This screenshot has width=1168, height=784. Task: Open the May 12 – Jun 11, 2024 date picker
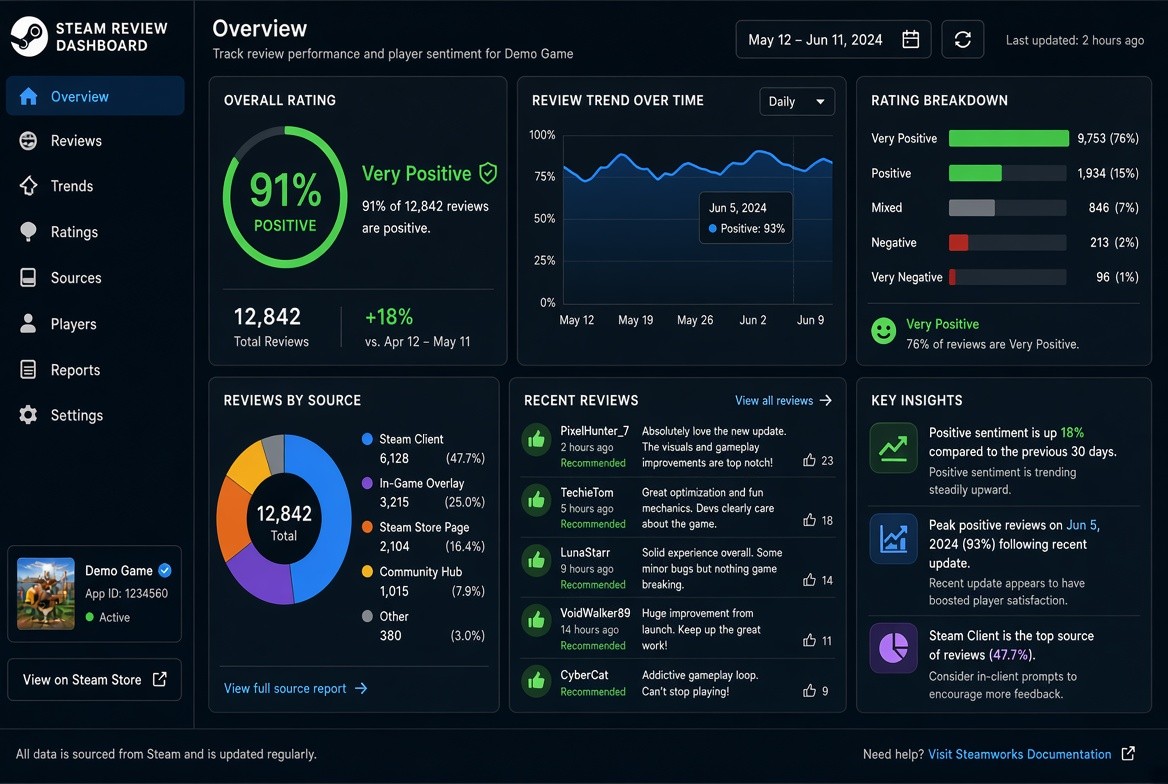[833, 39]
